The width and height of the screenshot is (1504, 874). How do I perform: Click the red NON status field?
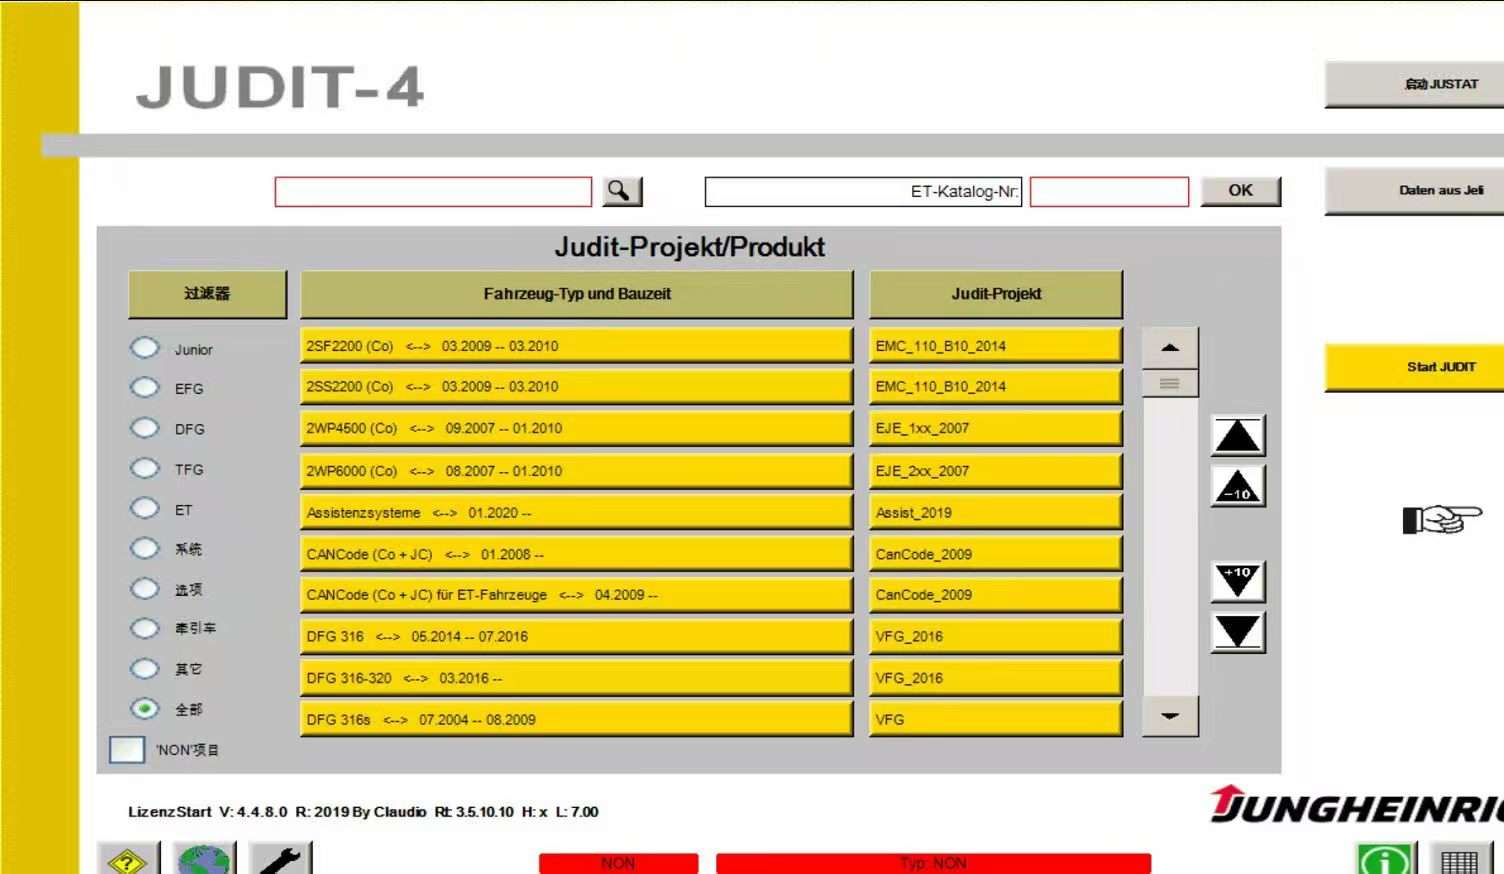pyautogui.click(x=618, y=863)
